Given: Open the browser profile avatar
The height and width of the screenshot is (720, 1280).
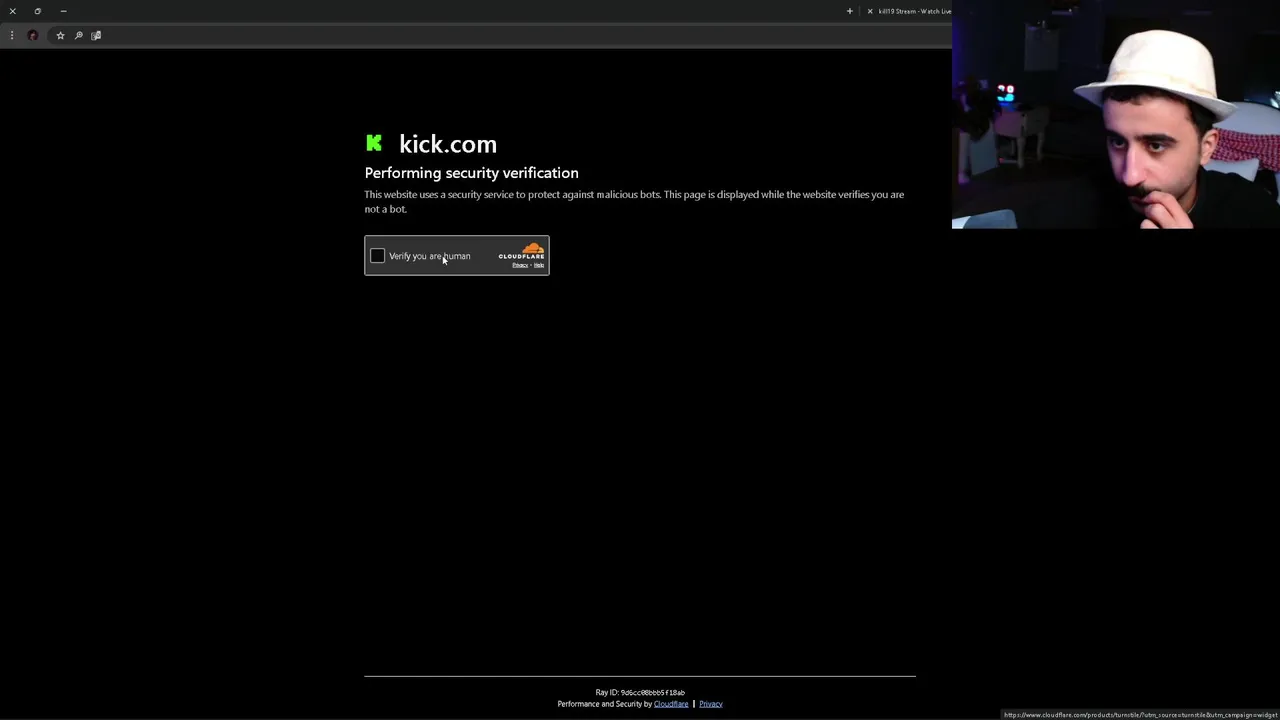Looking at the screenshot, I should click(x=33, y=35).
